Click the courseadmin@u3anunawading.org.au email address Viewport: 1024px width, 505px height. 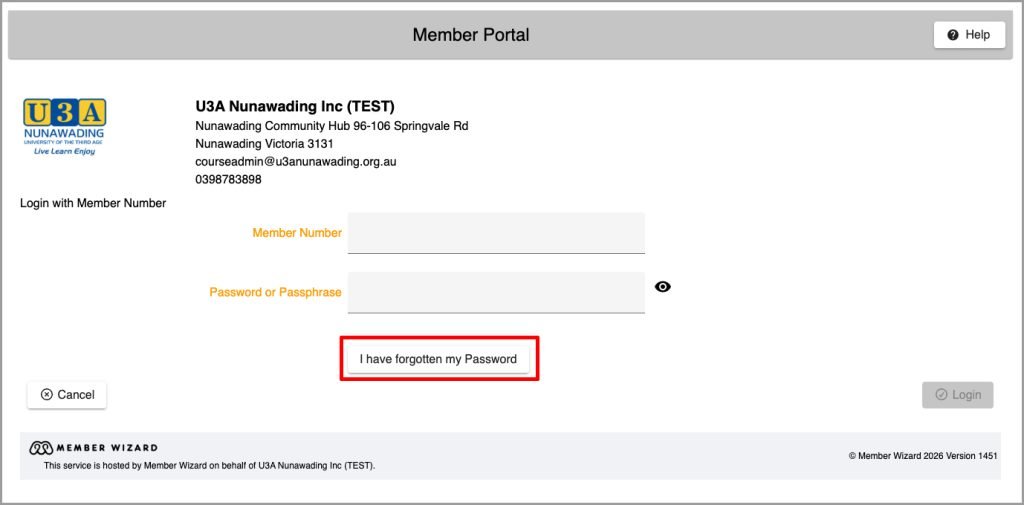296,161
